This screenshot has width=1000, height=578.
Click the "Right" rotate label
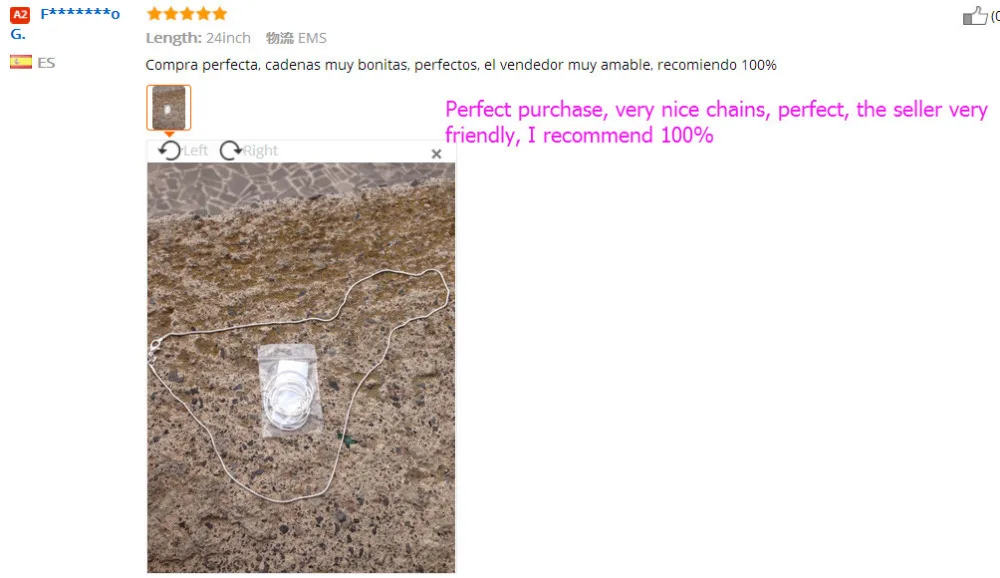tap(260, 151)
